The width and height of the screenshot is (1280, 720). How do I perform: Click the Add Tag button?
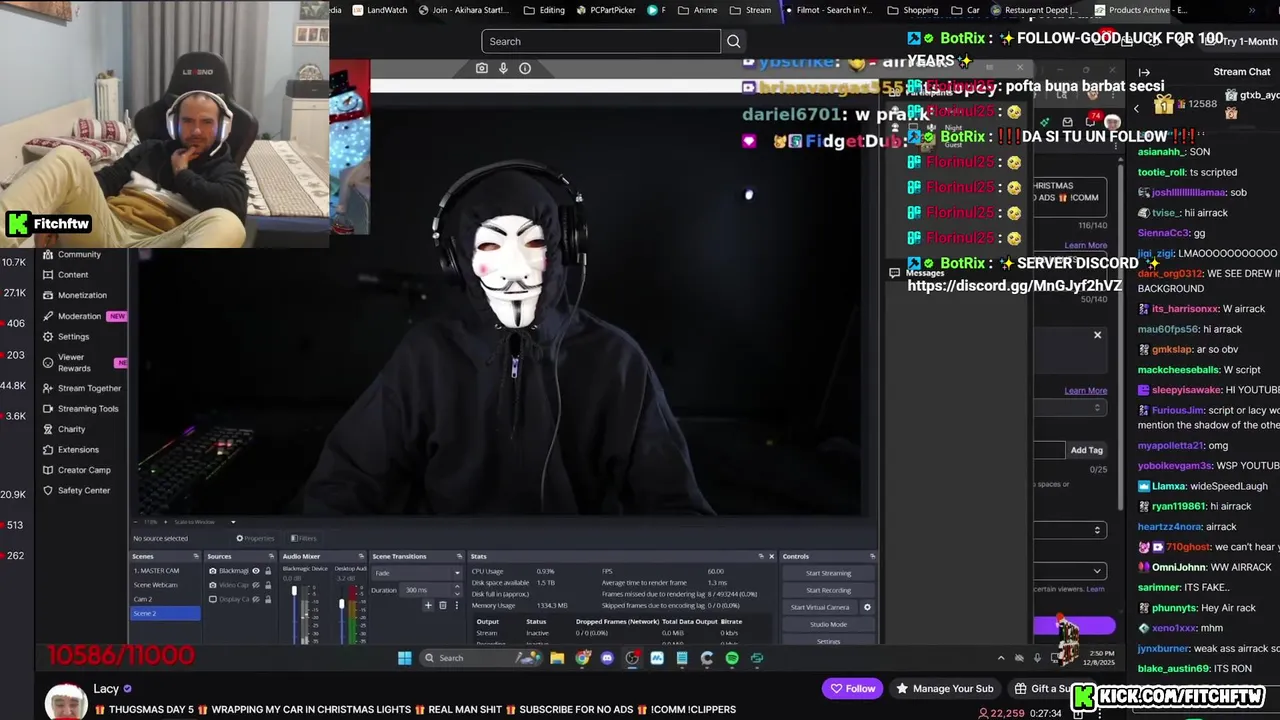(x=1087, y=450)
